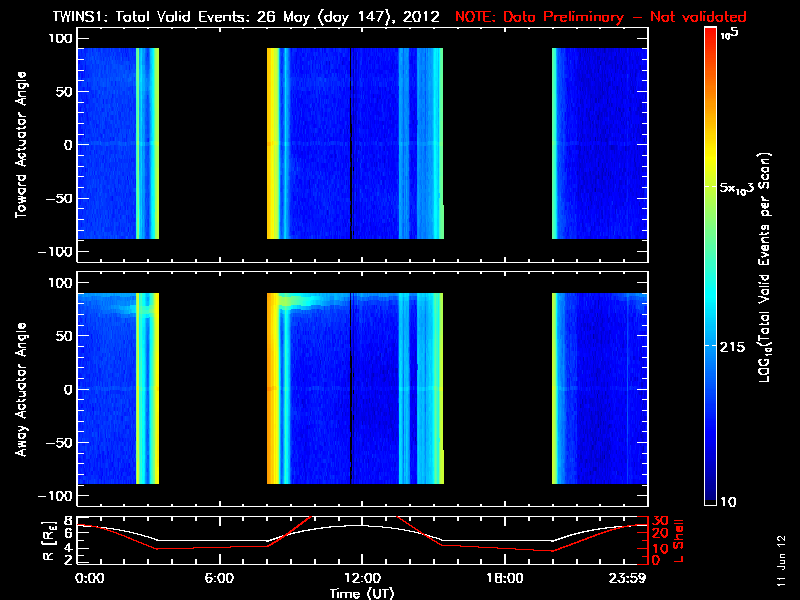Click the red "L Shell" axis label
Viewport: 800px width, 600px height.
pyautogui.click(x=679, y=541)
